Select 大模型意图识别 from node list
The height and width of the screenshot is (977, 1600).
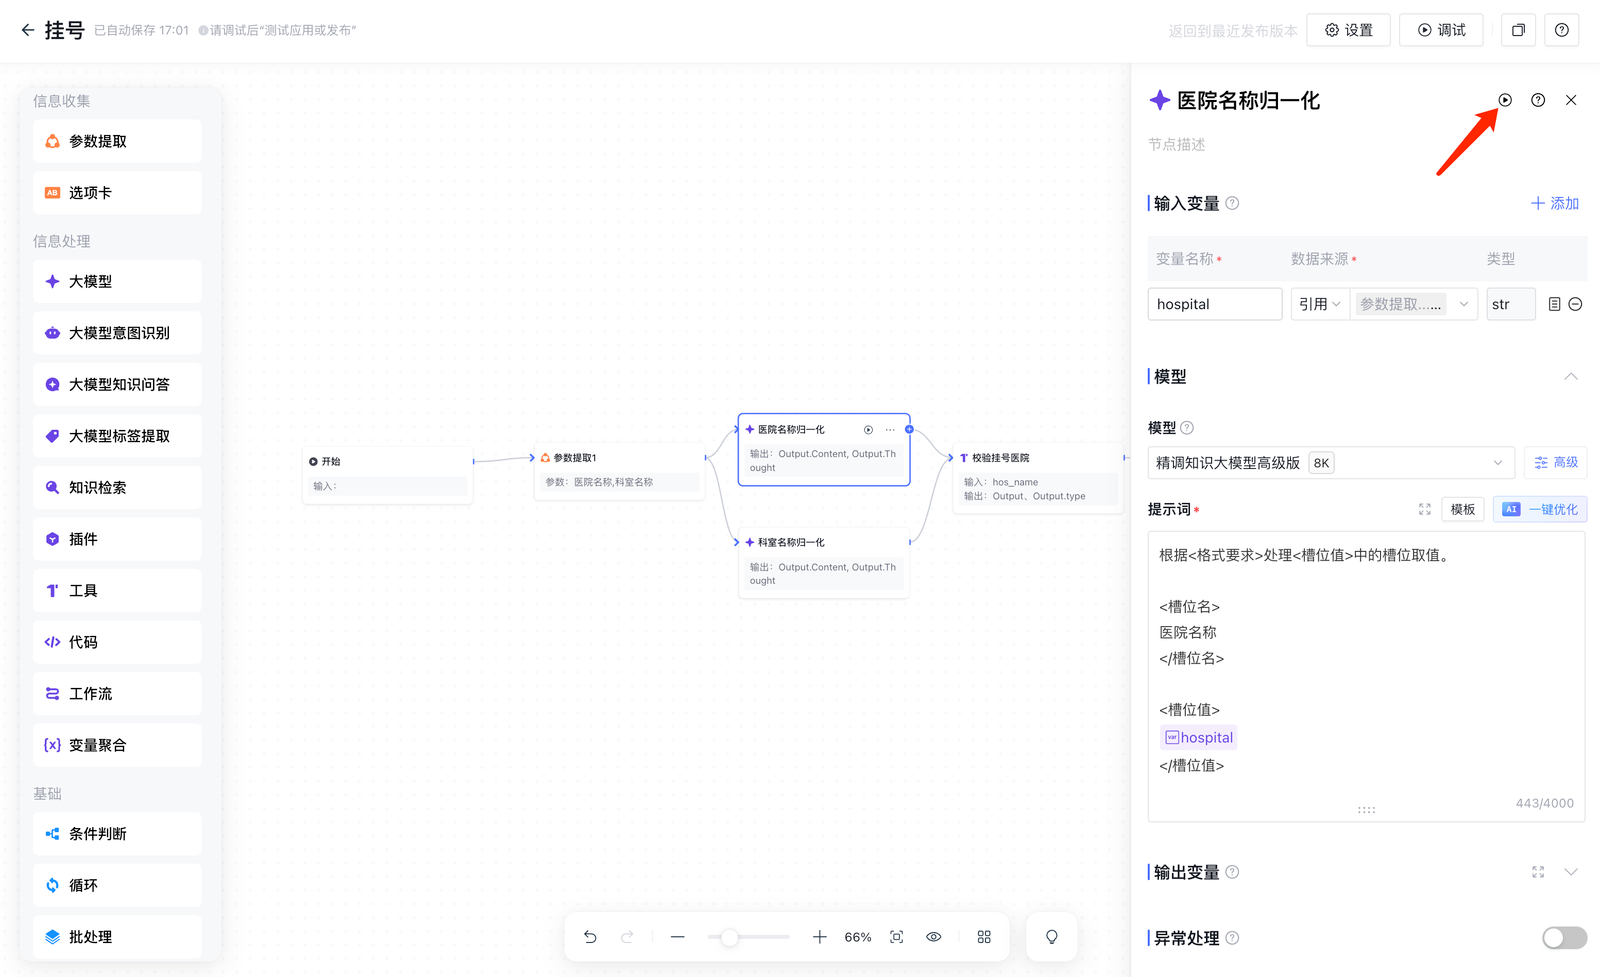[x=118, y=333]
